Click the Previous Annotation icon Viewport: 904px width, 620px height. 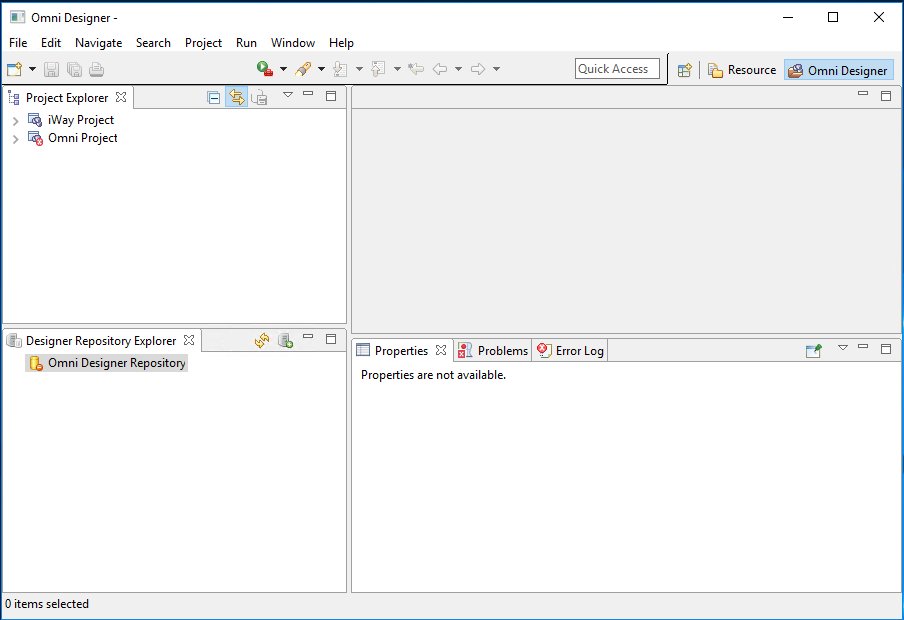(378, 69)
